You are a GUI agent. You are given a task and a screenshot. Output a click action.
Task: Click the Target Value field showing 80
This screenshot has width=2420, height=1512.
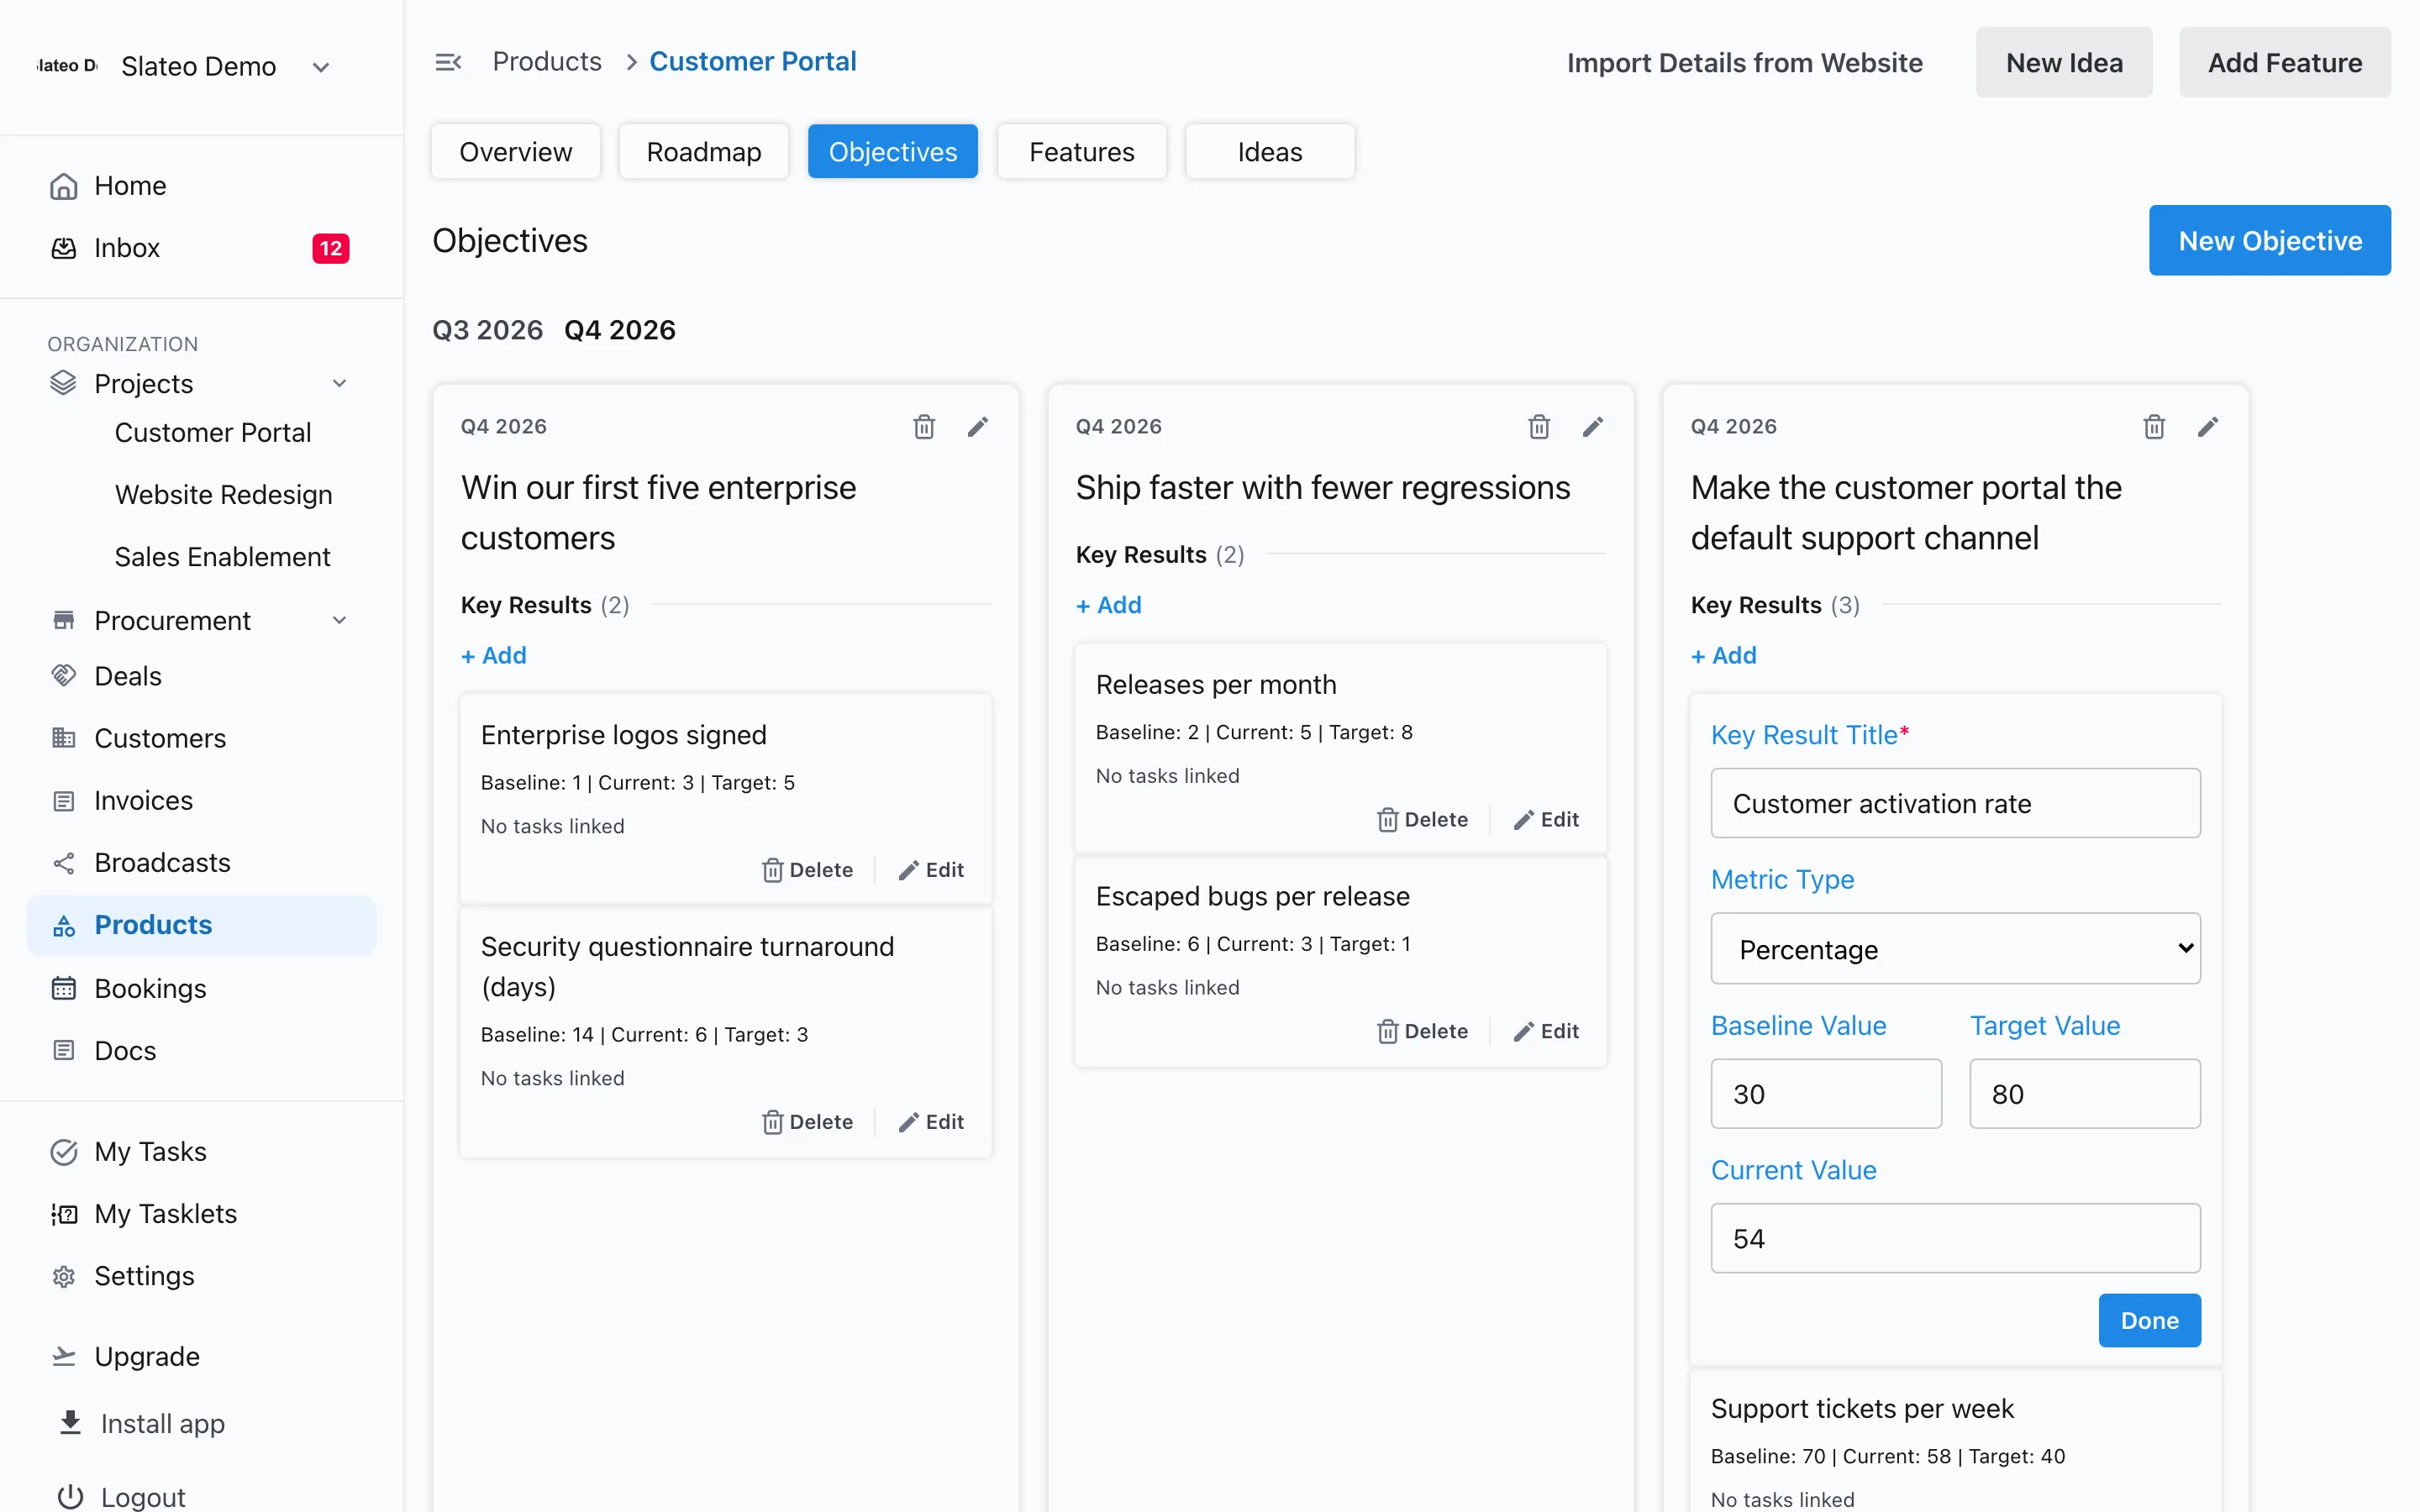tap(2085, 1094)
